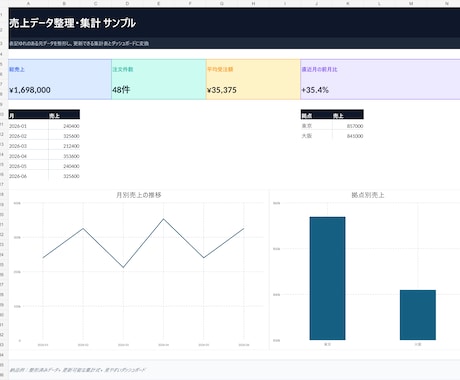This screenshot has height=380, width=460.
Task: Click the 平均受注額 KPI label
Action: [220, 69]
